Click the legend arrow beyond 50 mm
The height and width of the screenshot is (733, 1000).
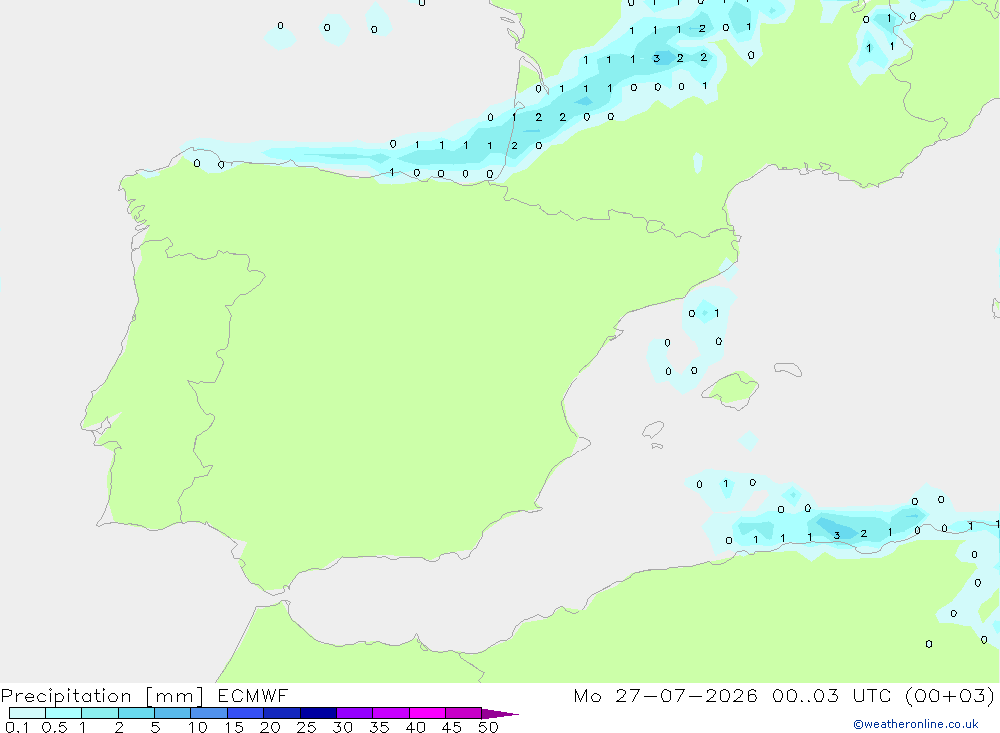(x=500, y=714)
